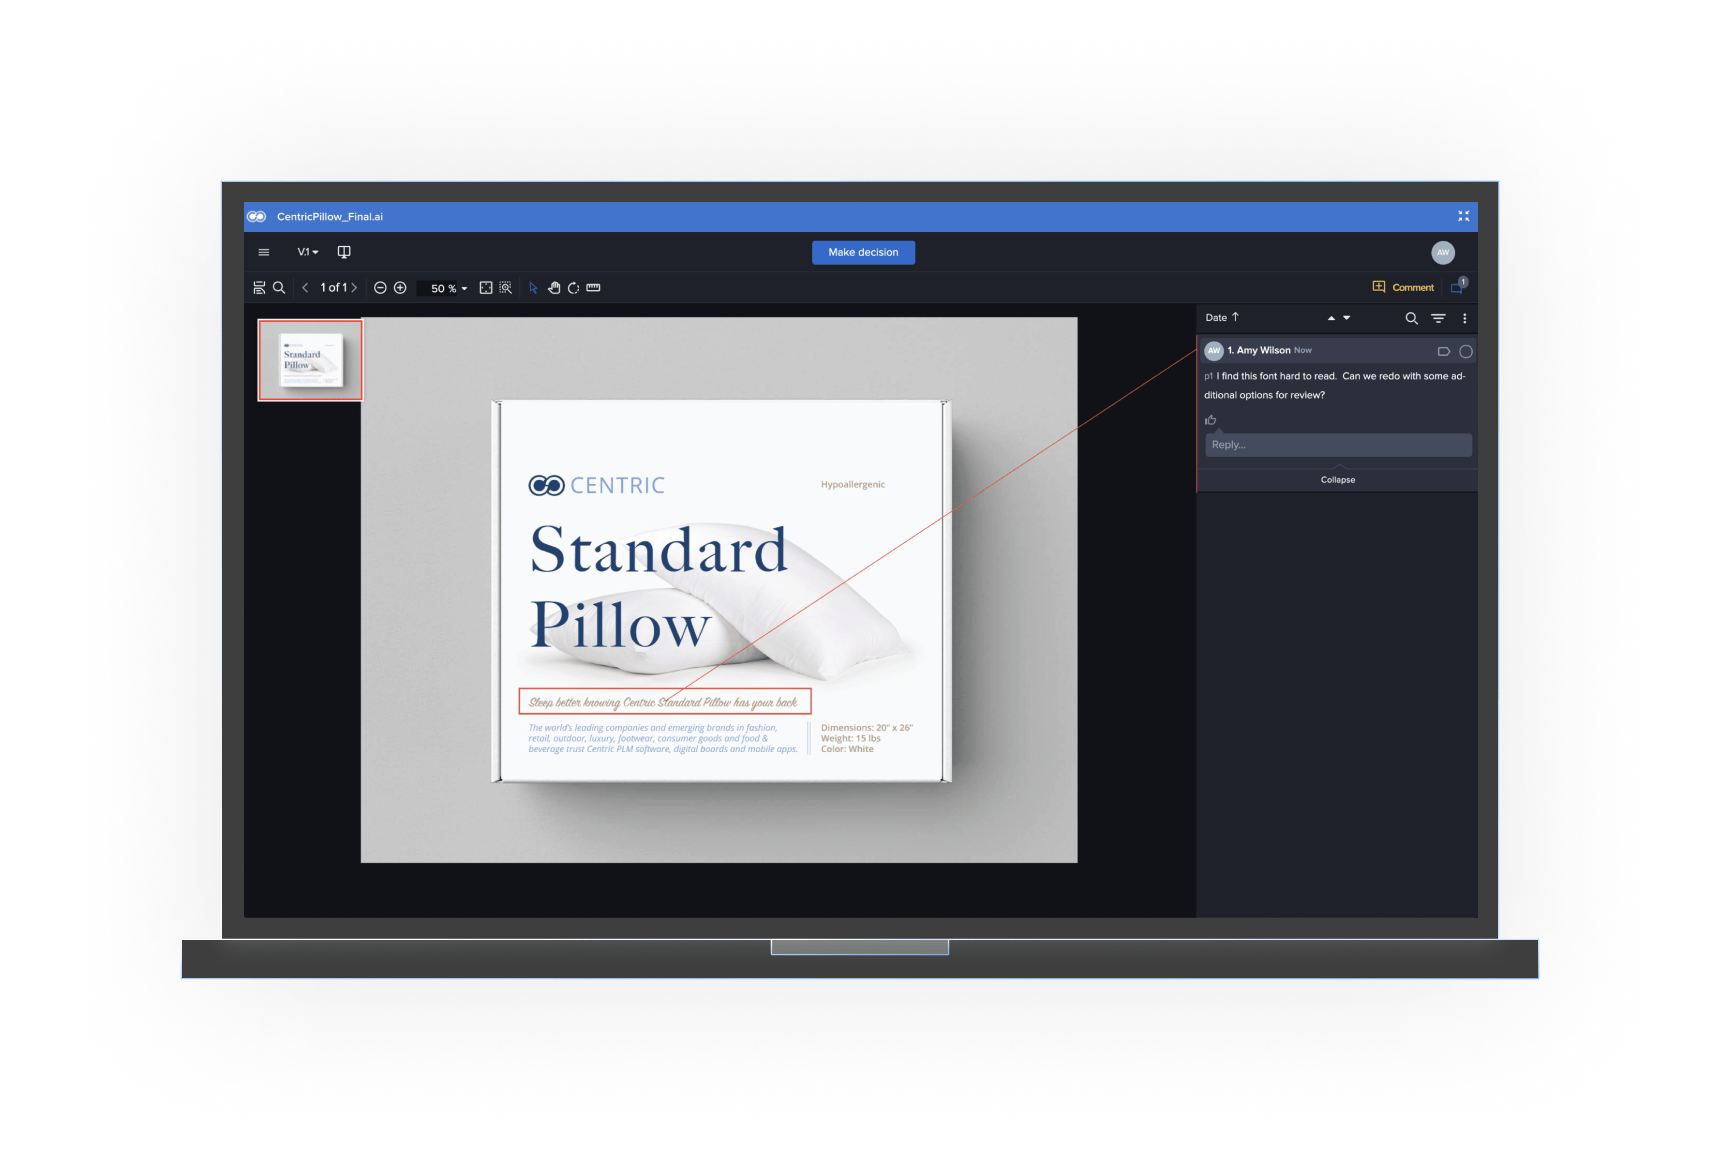Select the pointer arrow tool
Viewport: 1718px width, 1158px height.
point(533,288)
